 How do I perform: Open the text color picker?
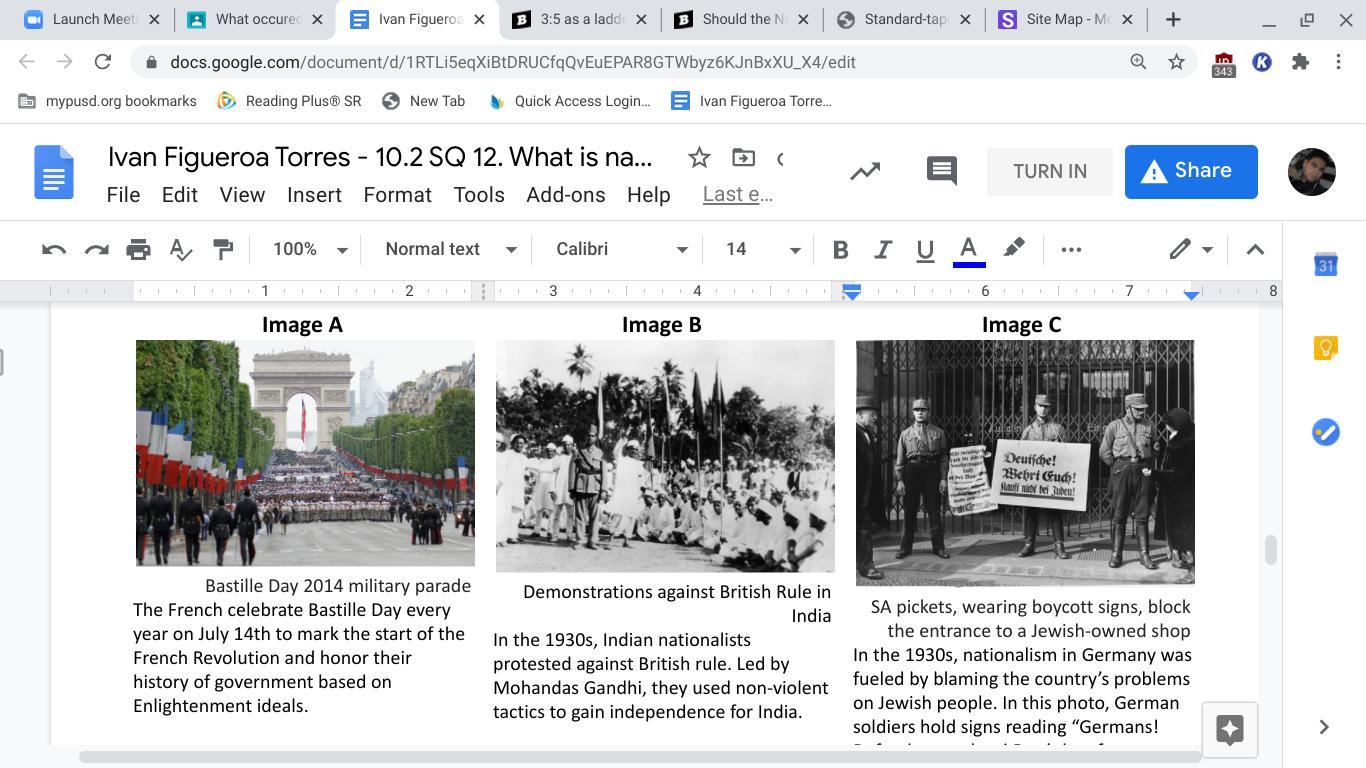click(968, 249)
